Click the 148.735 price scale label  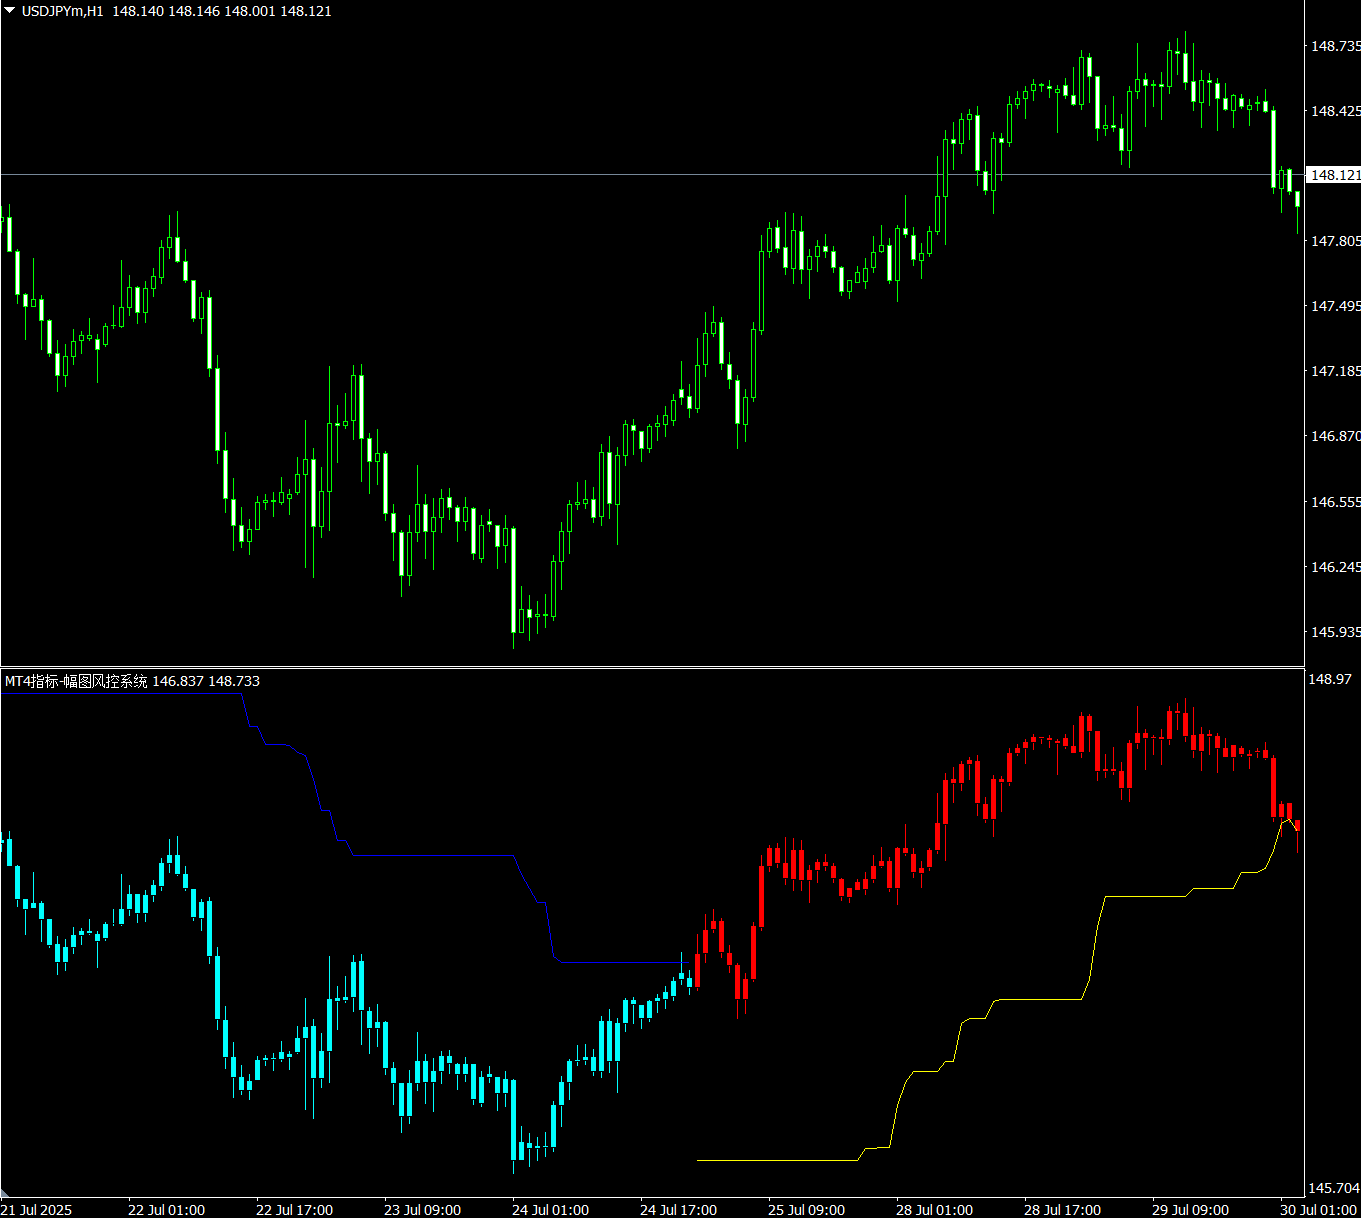point(1335,46)
